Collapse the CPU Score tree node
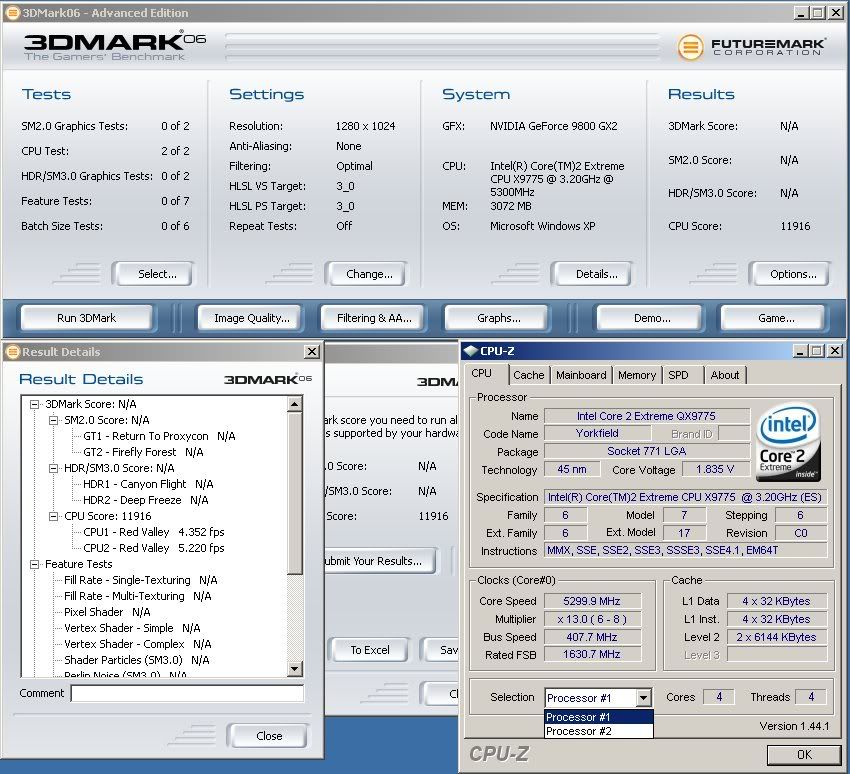This screenshot has width=850, height=774. [x=53, y=516]
